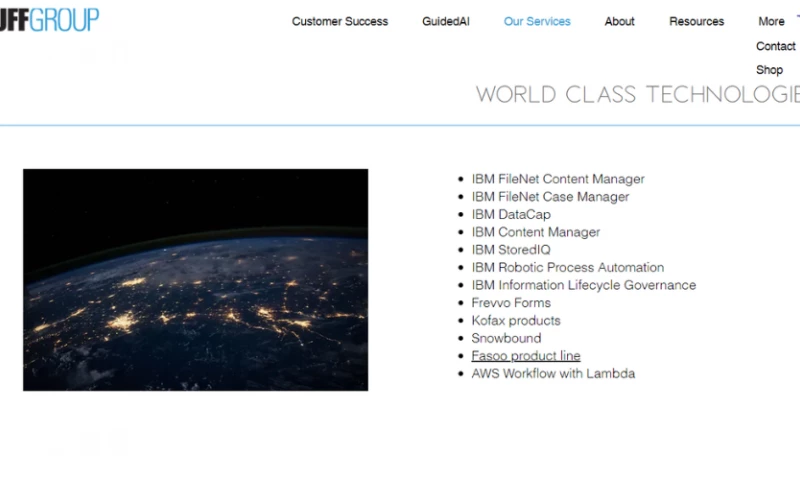
Task: Click AWS Workflow with Lambda entry
Action: tap(552, 374)
